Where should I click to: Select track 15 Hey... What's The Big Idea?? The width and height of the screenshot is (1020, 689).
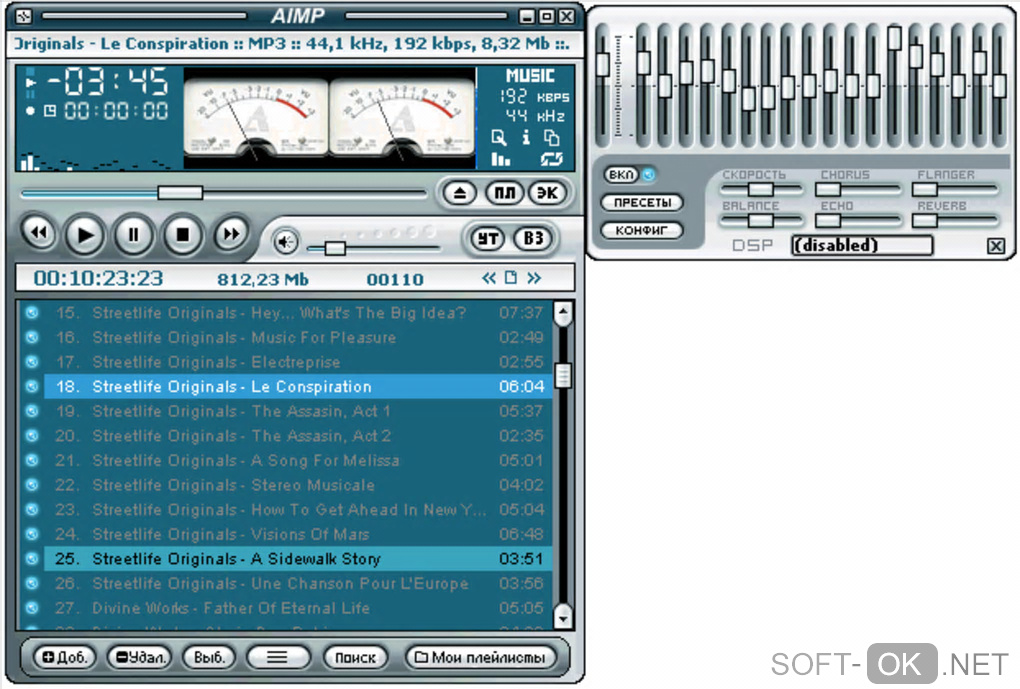298,313
